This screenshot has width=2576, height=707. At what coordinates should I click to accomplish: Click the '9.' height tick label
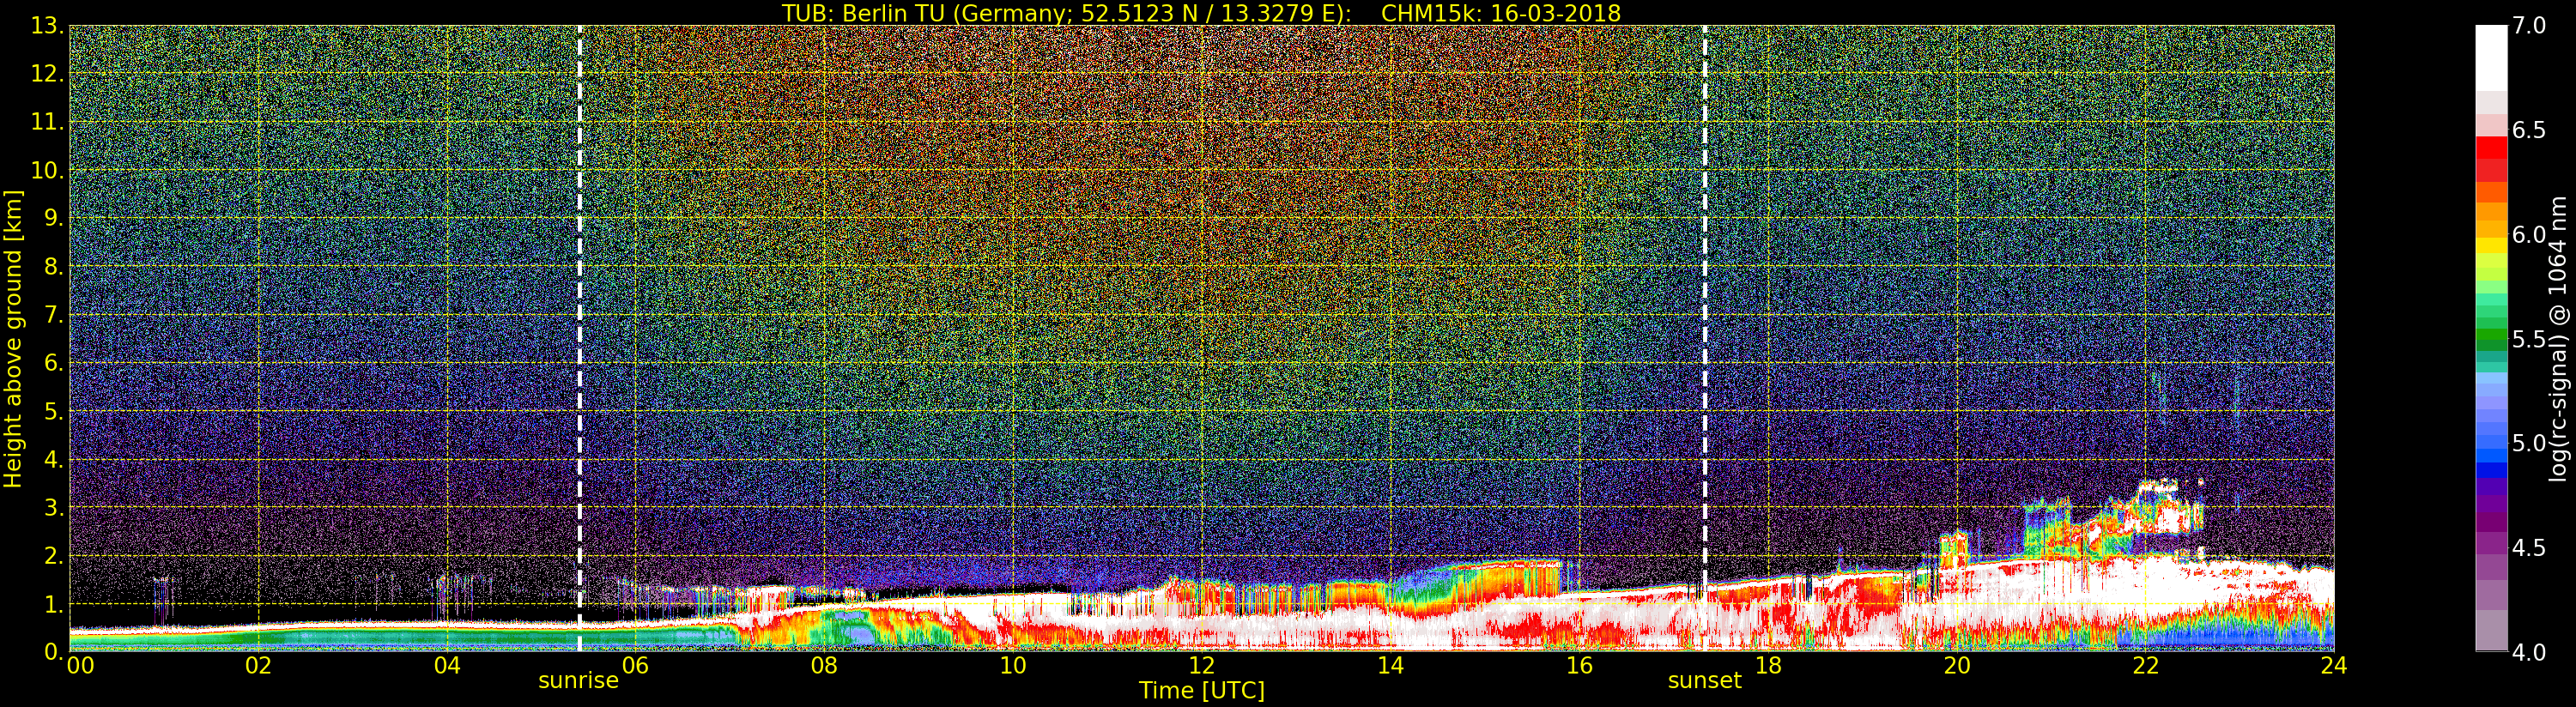[x=54, y=219]
